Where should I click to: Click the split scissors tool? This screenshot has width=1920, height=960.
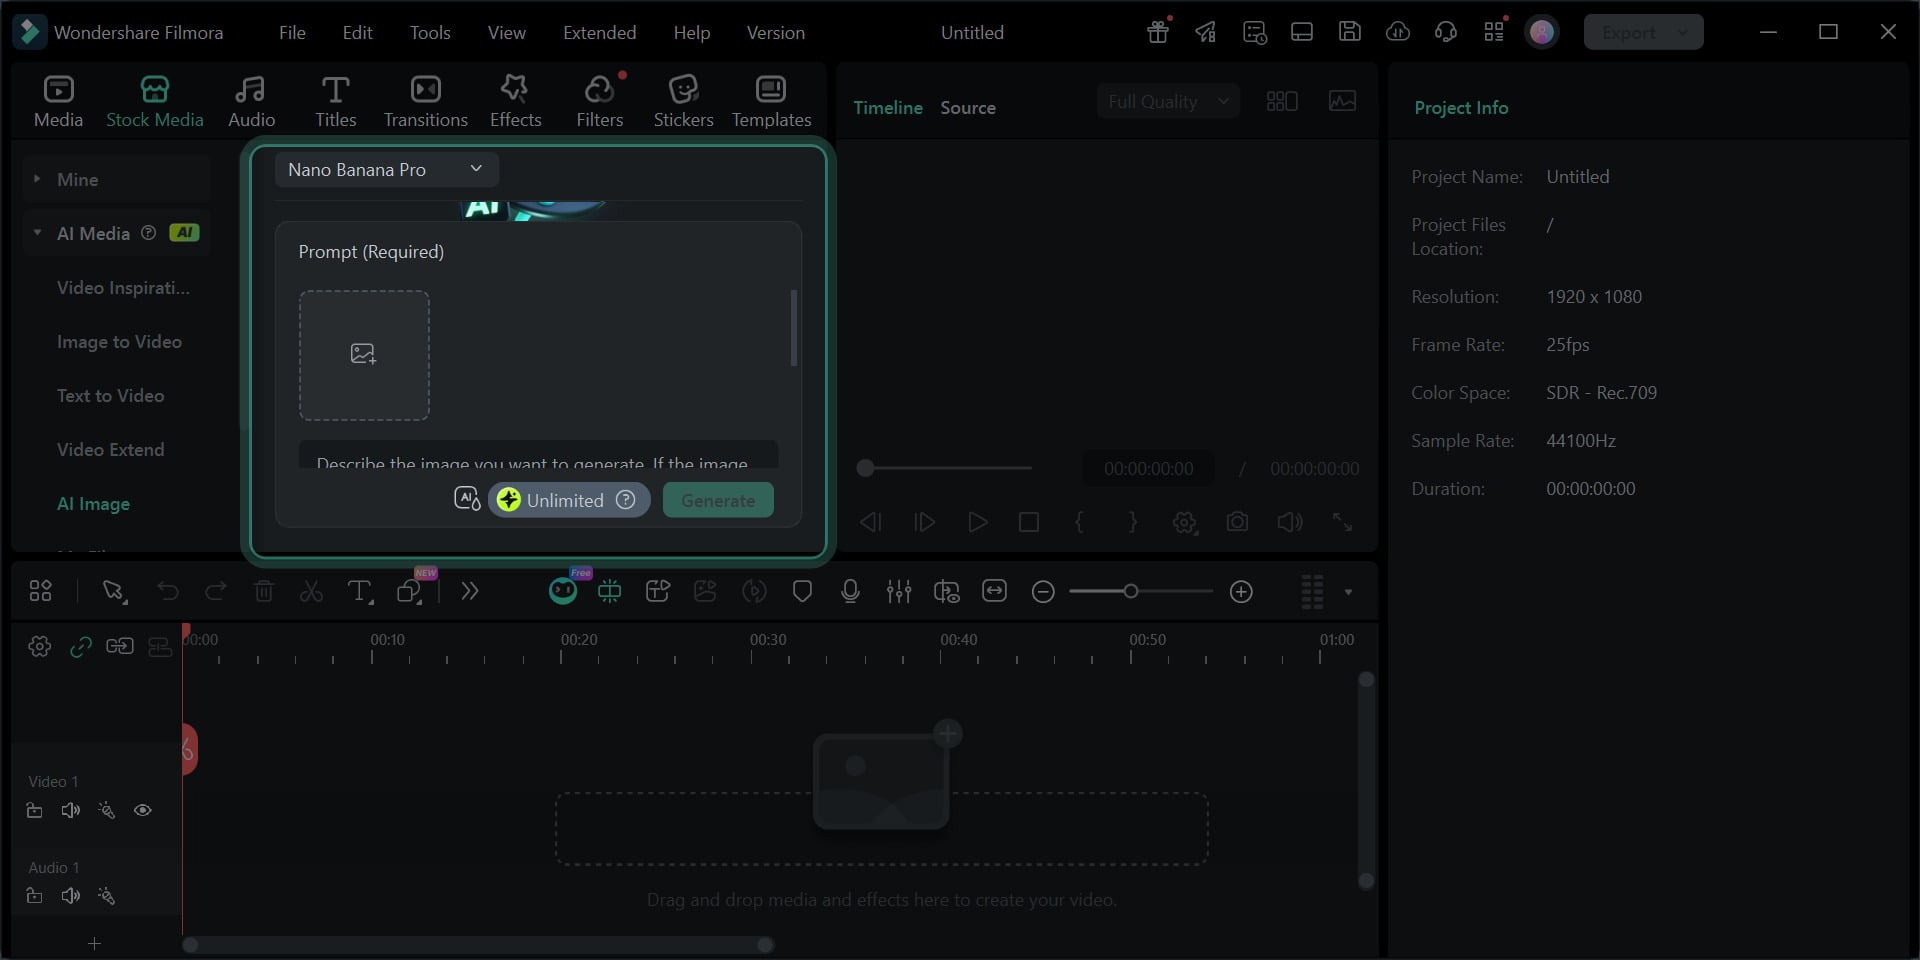(x=311, y=592)
